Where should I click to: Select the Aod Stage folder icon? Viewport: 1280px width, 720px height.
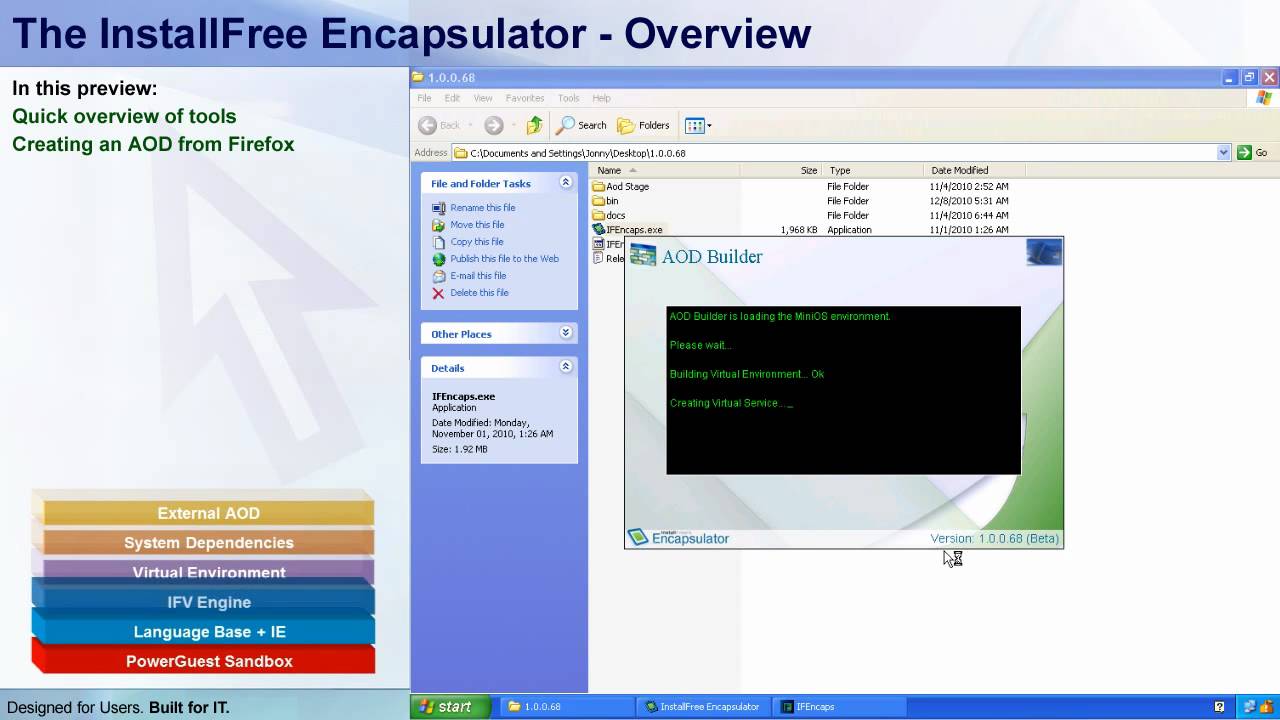coord(599,187)
